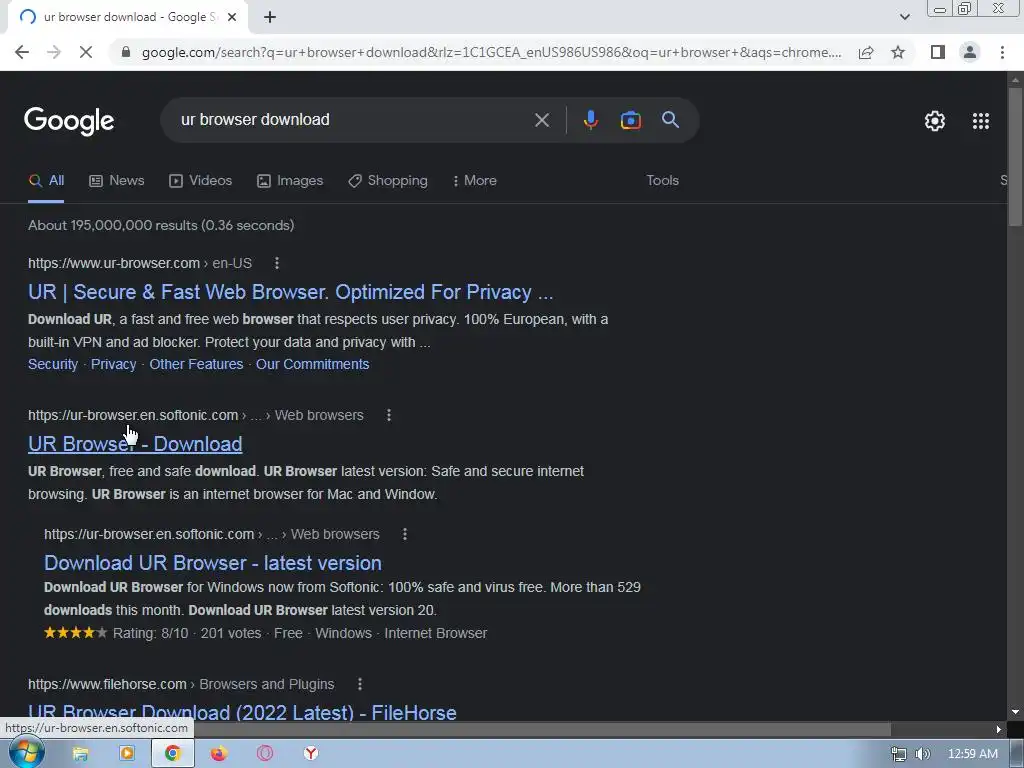Viewport: 1024px width, 768px height.
Task: Switch to the Videos tab
Action: (200, 181)
